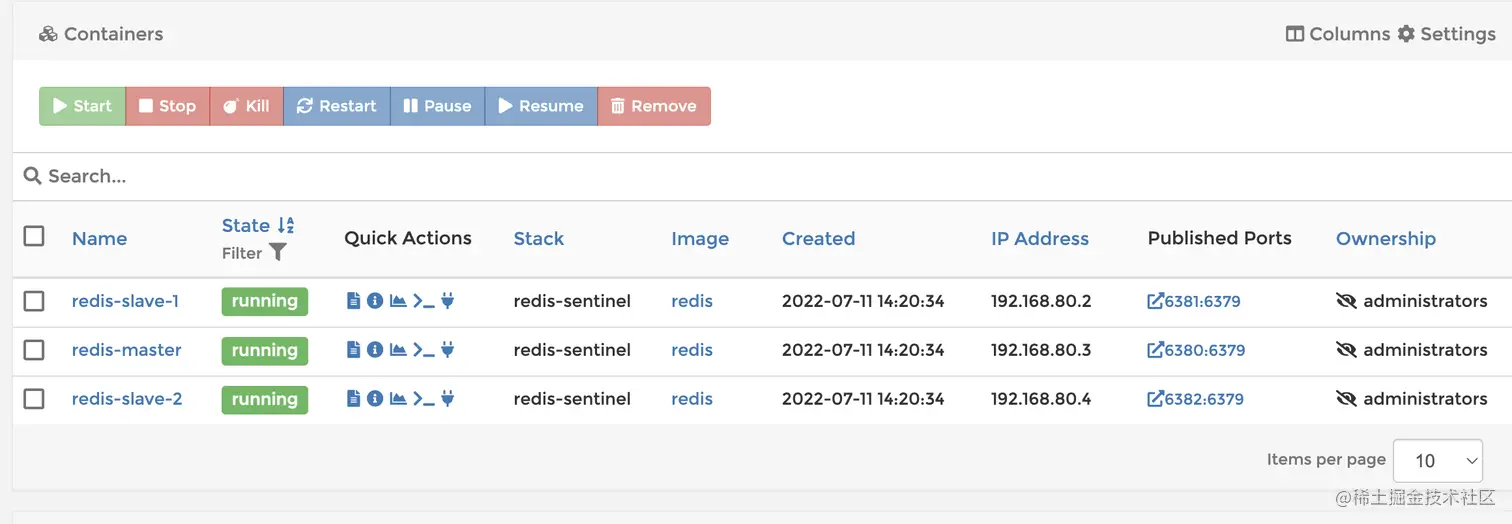This screenshot has height=524, width=1512.
Task: Open exec console icon for redis-slave-1
Action: click(x=424, y=301)
